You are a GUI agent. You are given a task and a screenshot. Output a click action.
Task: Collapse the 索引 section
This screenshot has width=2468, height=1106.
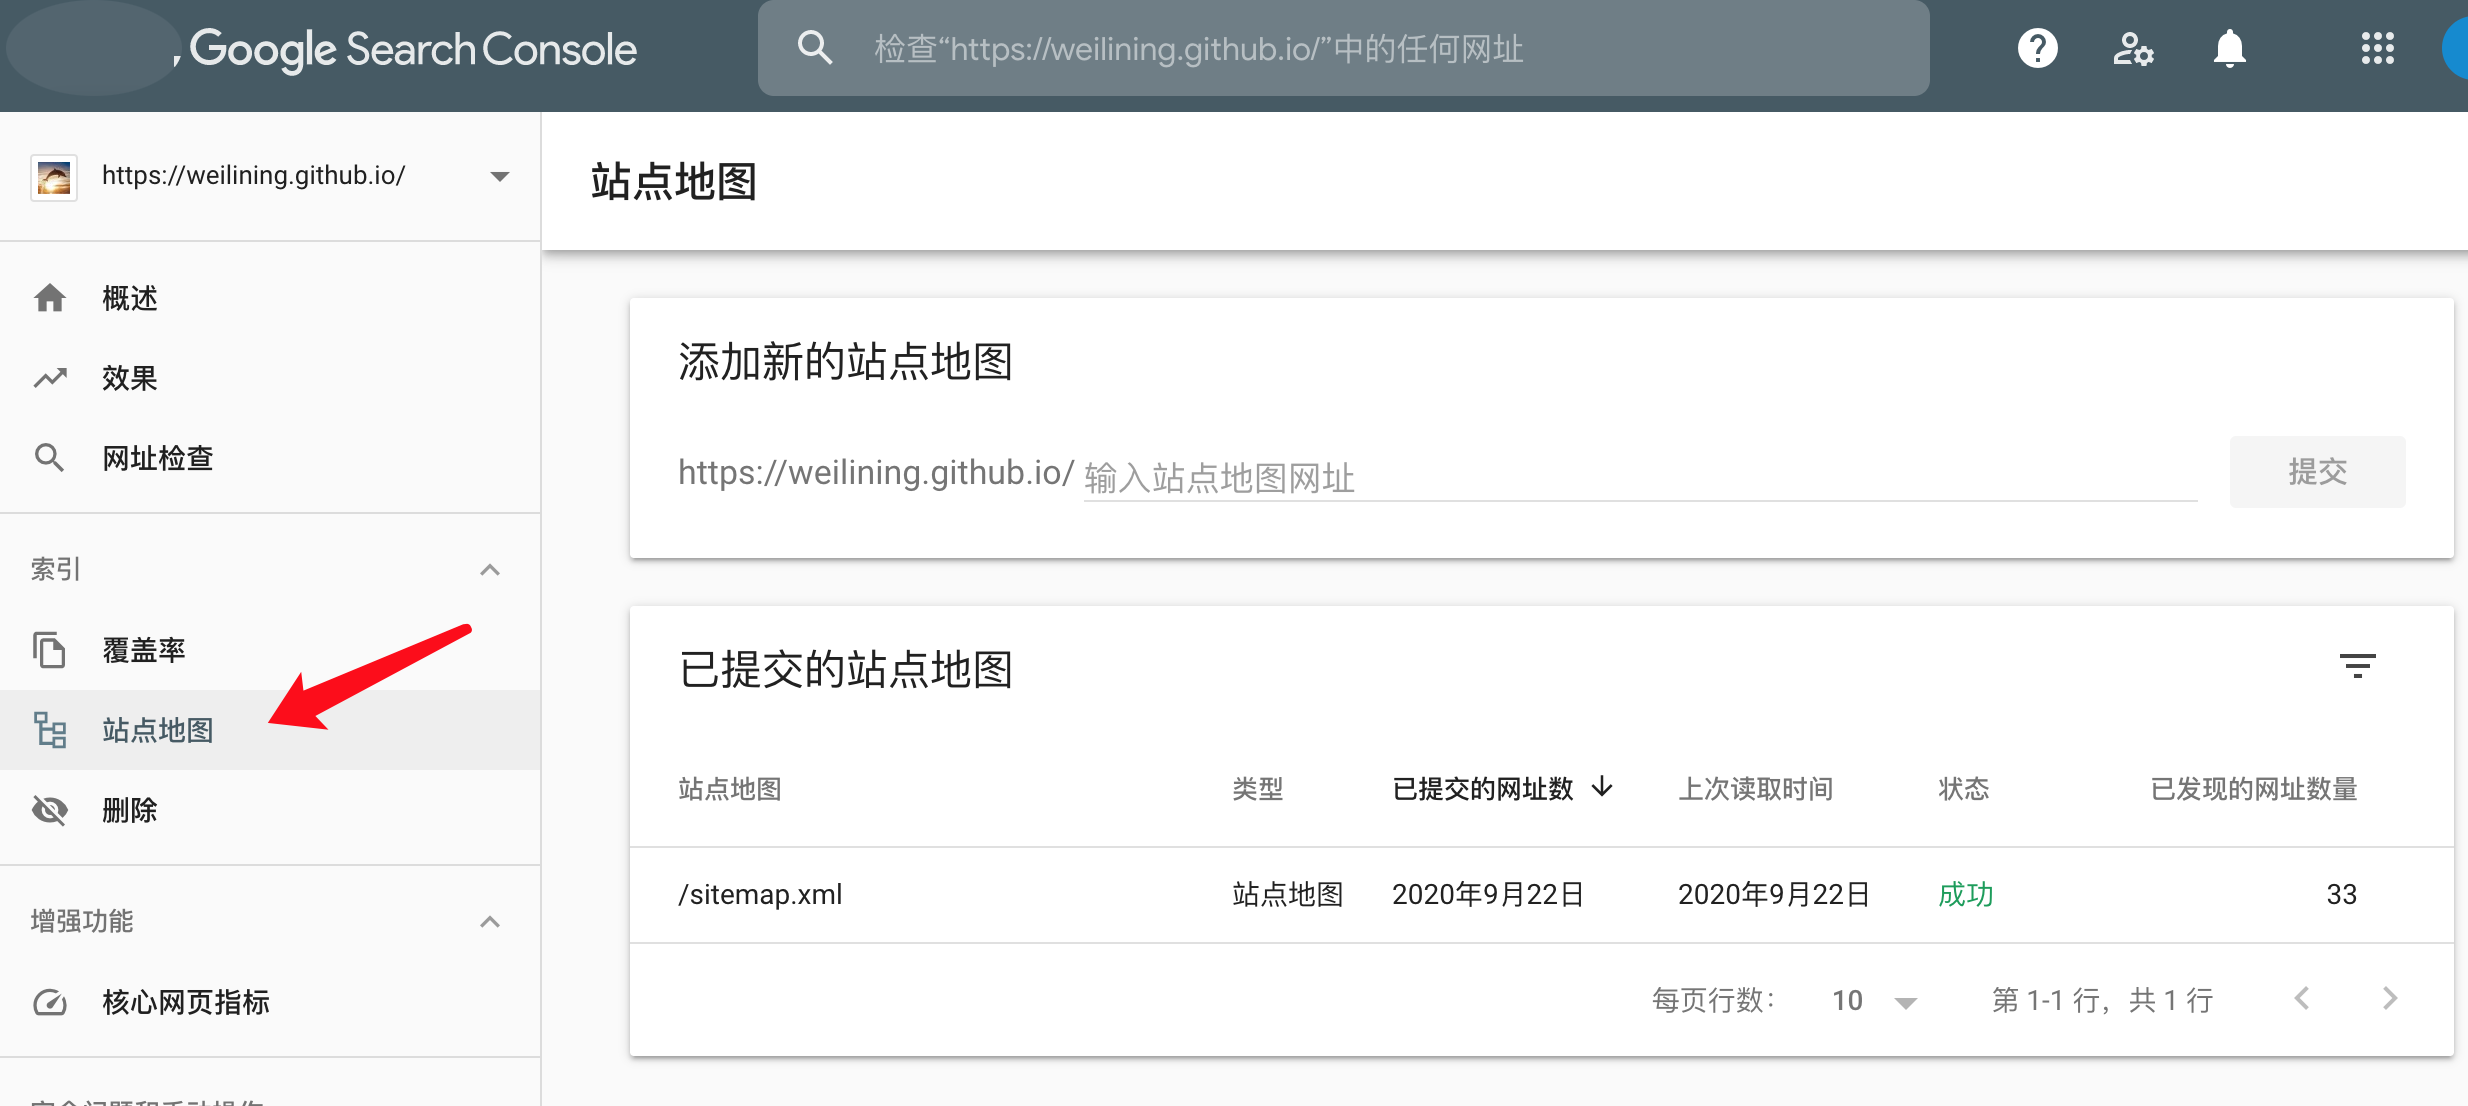(x=490, y=570)
